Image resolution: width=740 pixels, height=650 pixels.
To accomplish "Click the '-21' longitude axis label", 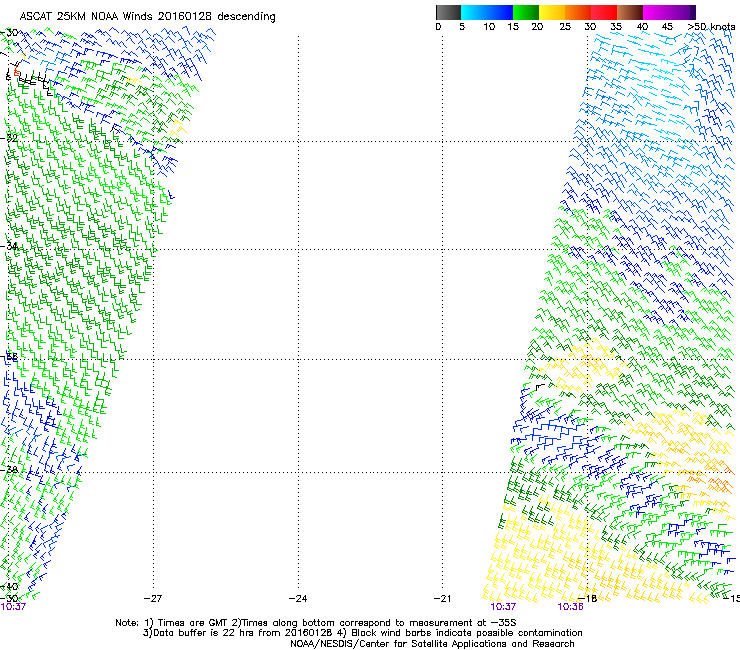I will (x=443, y=599).
